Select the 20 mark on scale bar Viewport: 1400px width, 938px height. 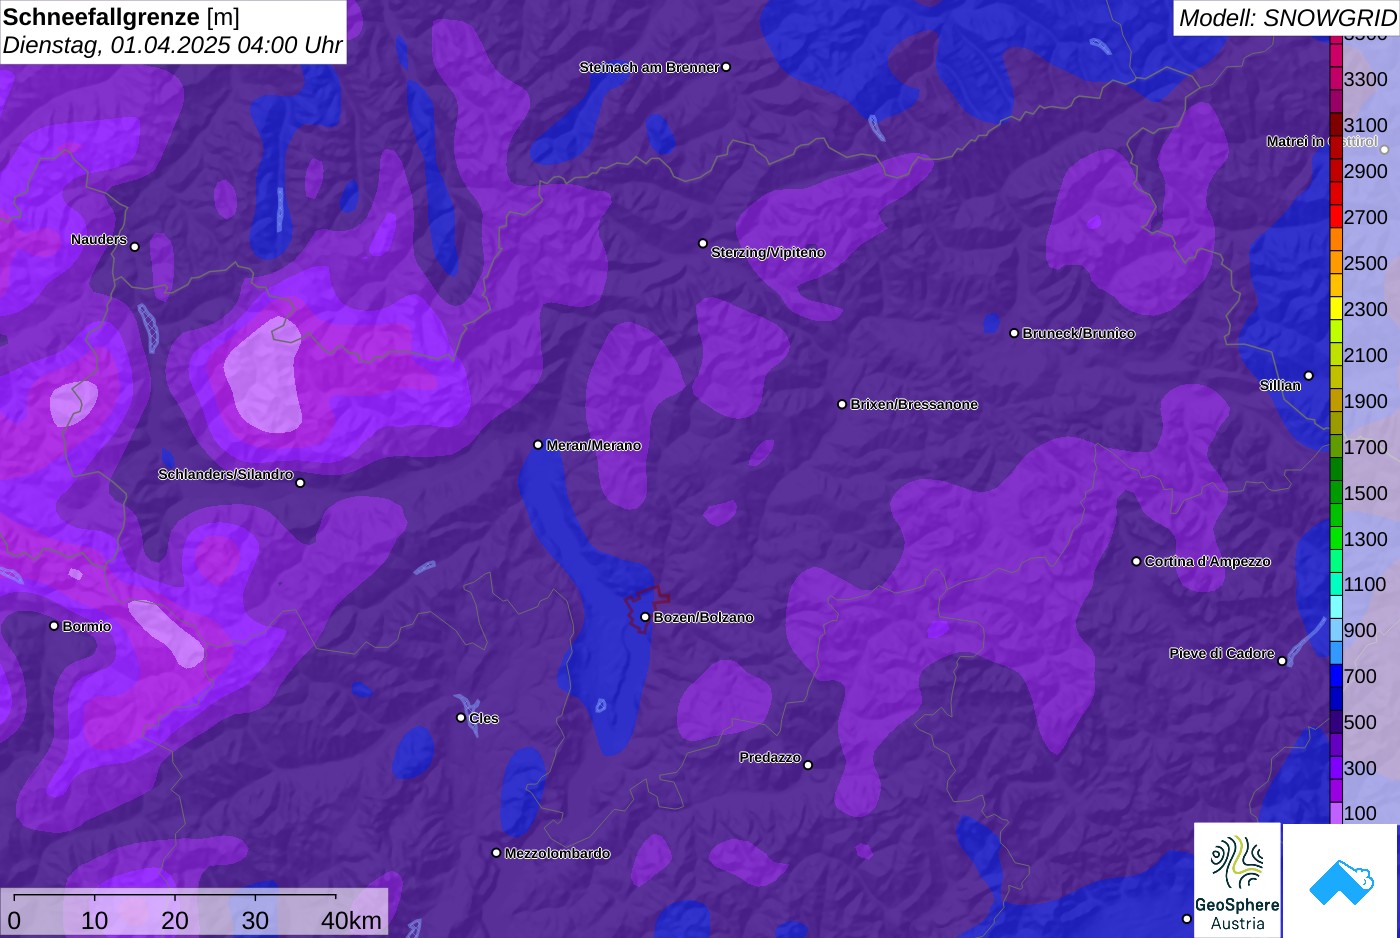(175, 920)
